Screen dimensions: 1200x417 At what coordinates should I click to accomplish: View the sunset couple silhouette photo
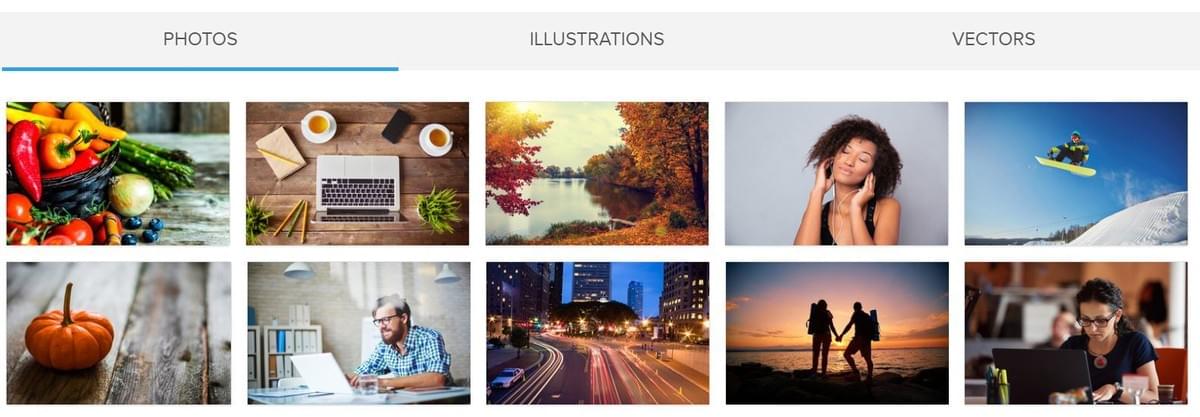tap(837, 333)
